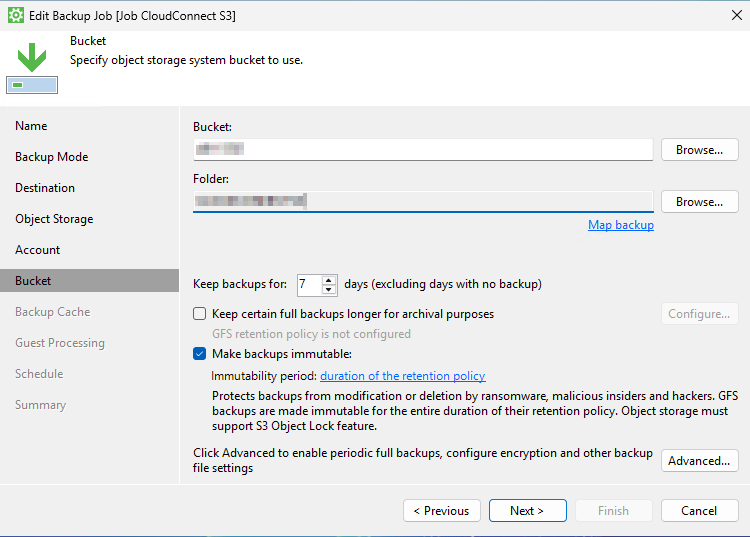Click into the Bucket name field
750x537 pixels.
pyautogui.click(x=423, y=150)
